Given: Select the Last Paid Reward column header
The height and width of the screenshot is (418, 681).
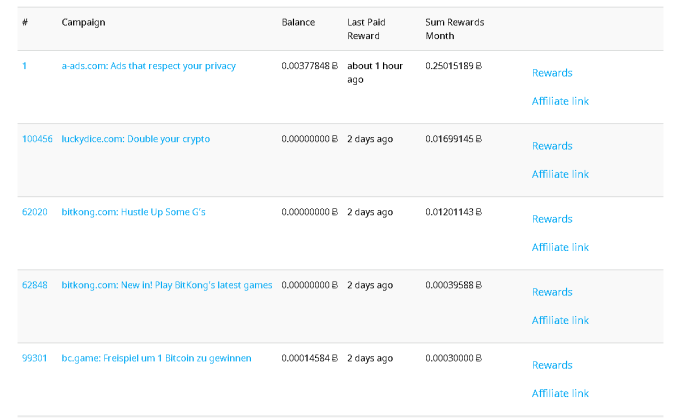Looking at the screenshot, I should (x=366, y=29).
